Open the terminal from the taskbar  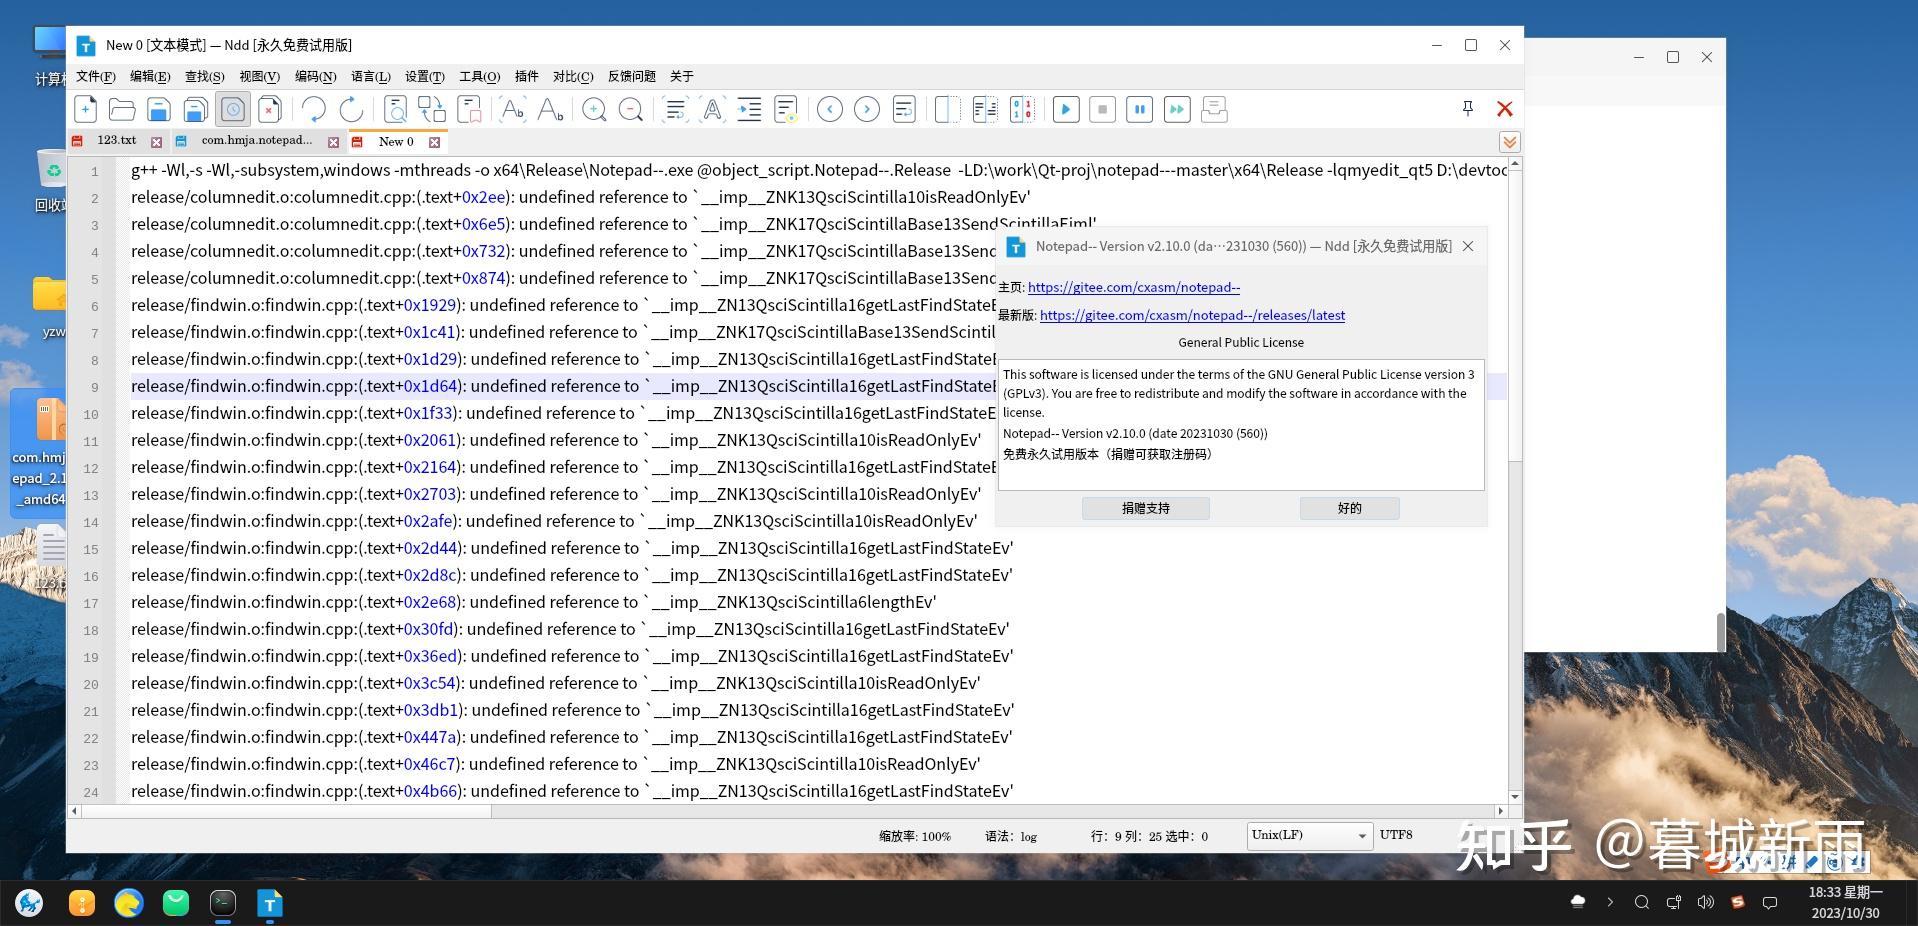tap(223, 903)
